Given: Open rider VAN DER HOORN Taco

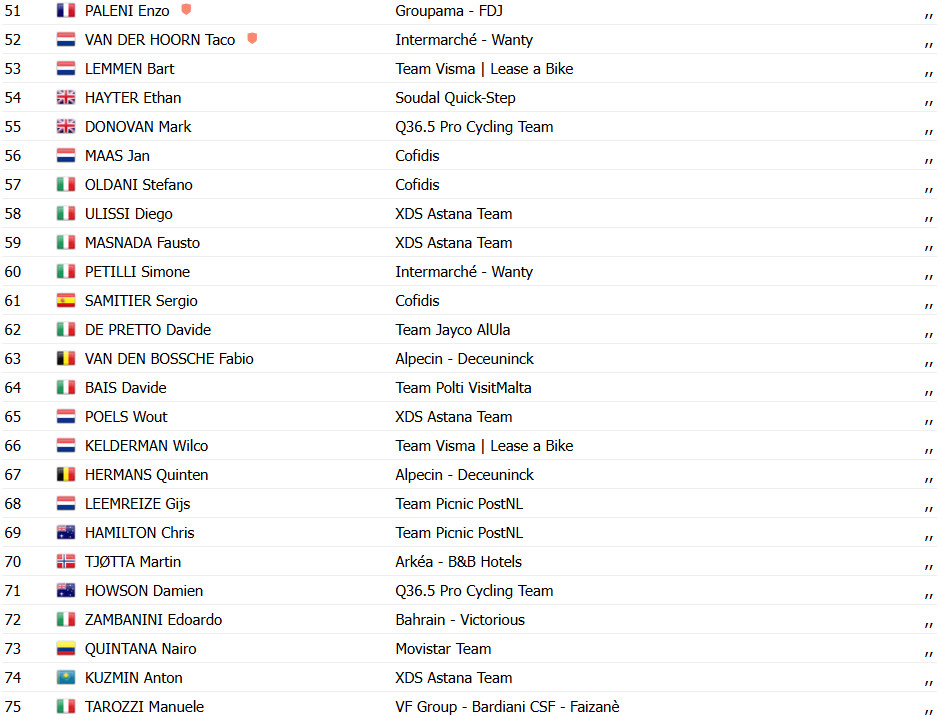Looking at the screenshot, I should click(160, 40).
